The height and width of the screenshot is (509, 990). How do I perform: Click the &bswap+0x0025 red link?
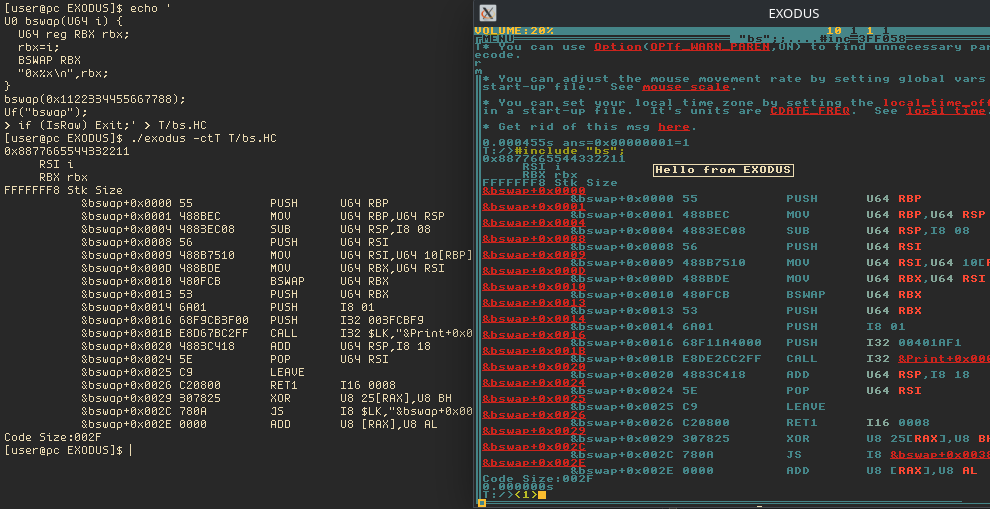[534, 398]
